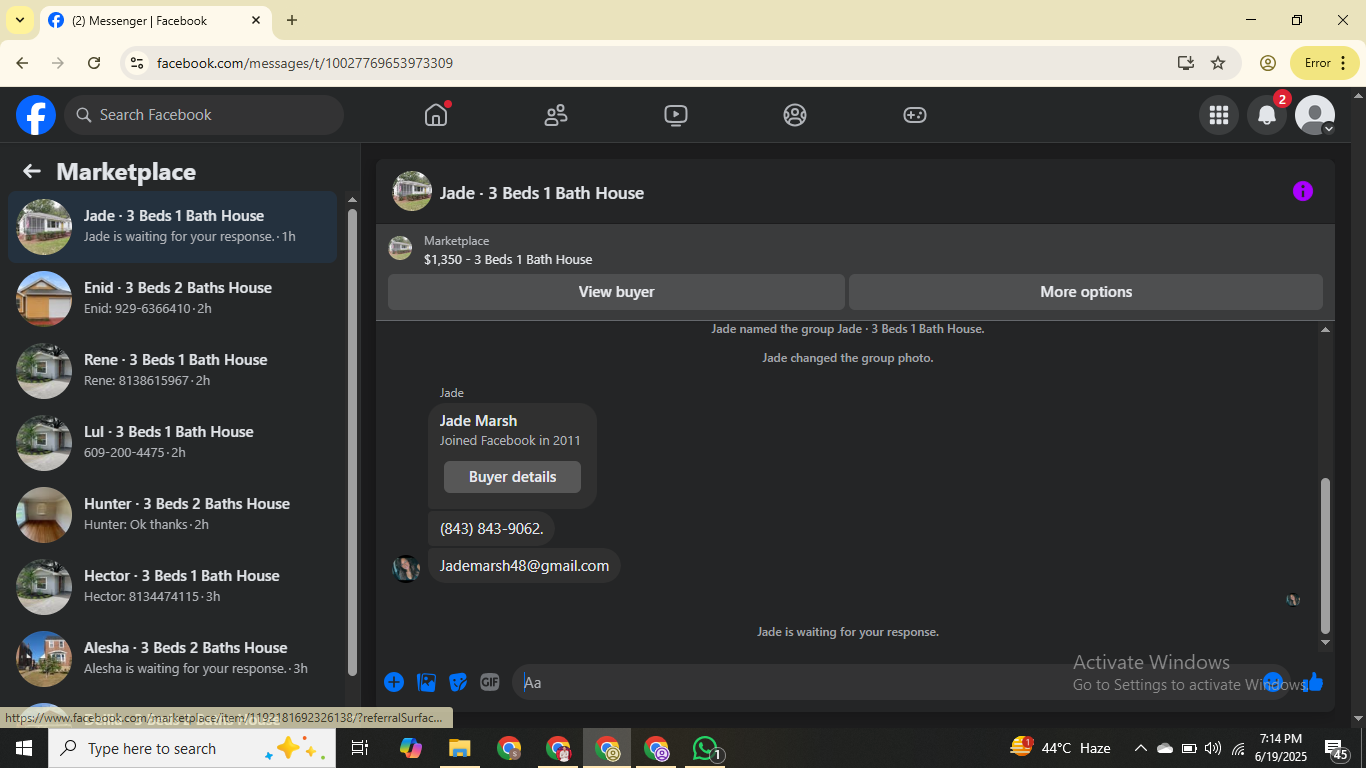The width and height of the screenshot is (1366, 768).
Task: Open the Video icon in top navigation
Action: coord(676,115)
